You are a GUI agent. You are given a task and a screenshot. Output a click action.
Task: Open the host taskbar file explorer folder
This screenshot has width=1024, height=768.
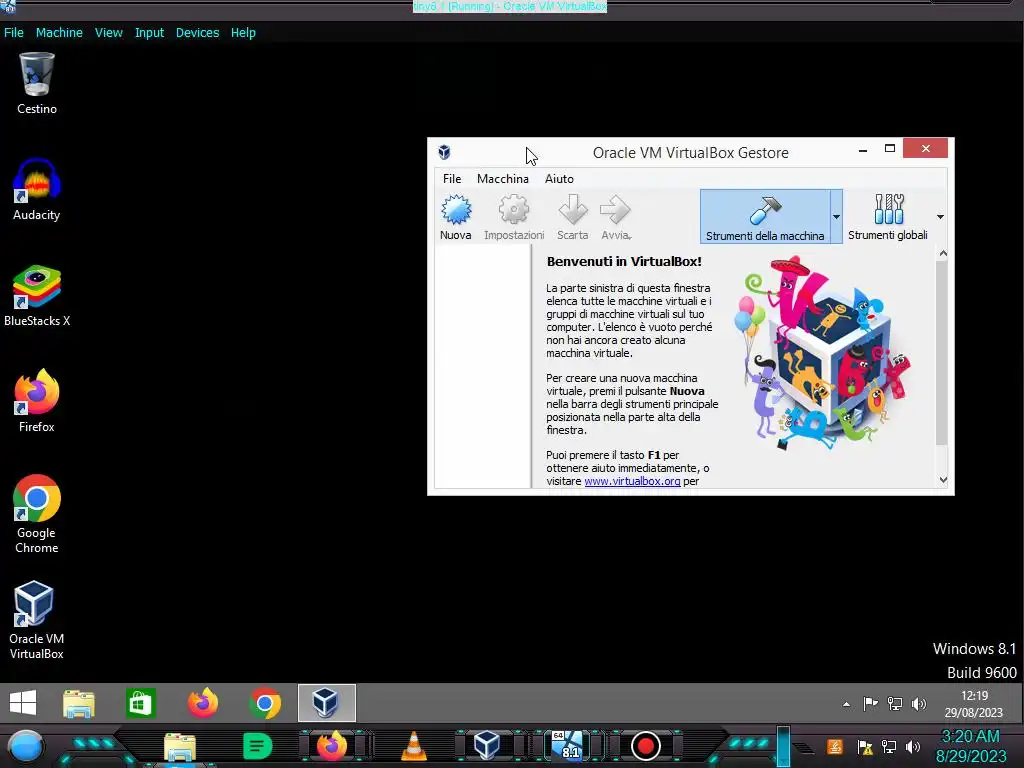coord(180,747)
